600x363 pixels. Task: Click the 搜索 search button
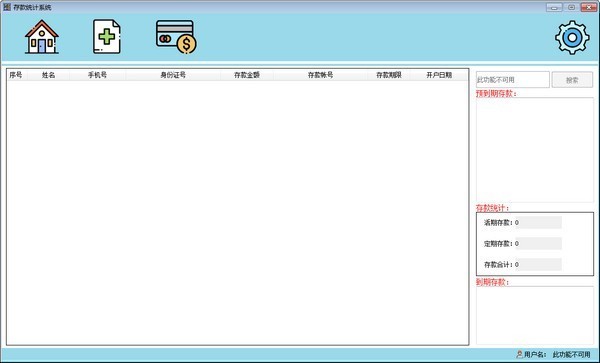tap(572, 80)
